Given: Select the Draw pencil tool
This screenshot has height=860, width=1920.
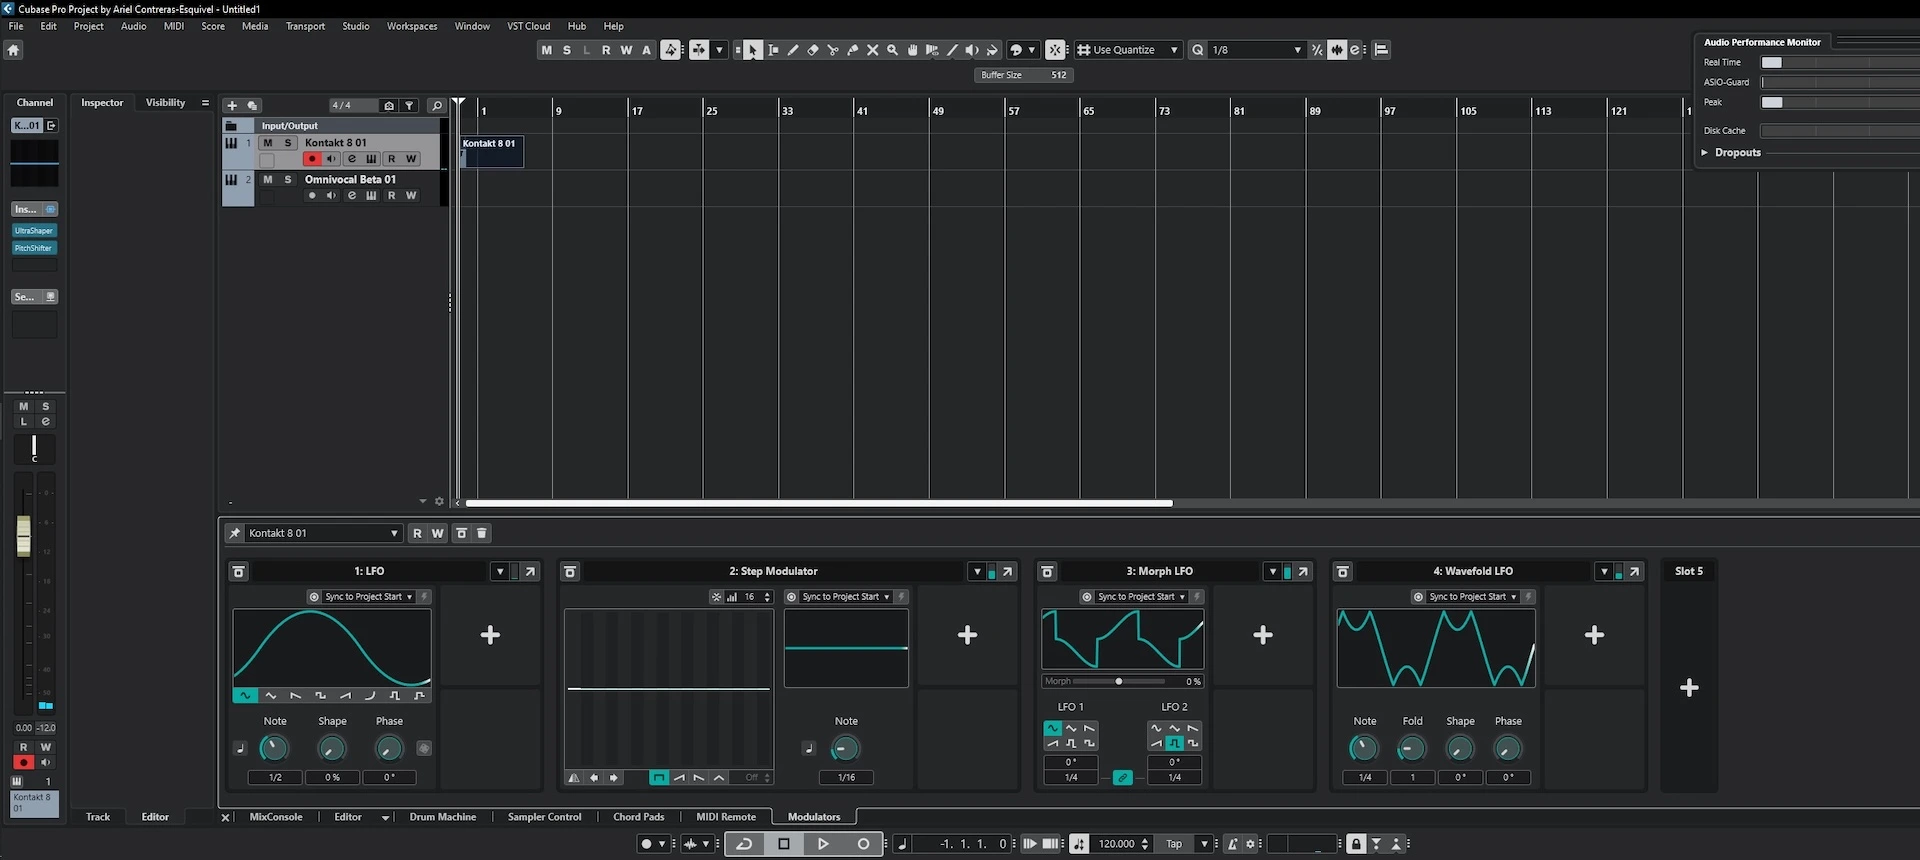Looking at the screenshot, I should click(x=793, y=50).
